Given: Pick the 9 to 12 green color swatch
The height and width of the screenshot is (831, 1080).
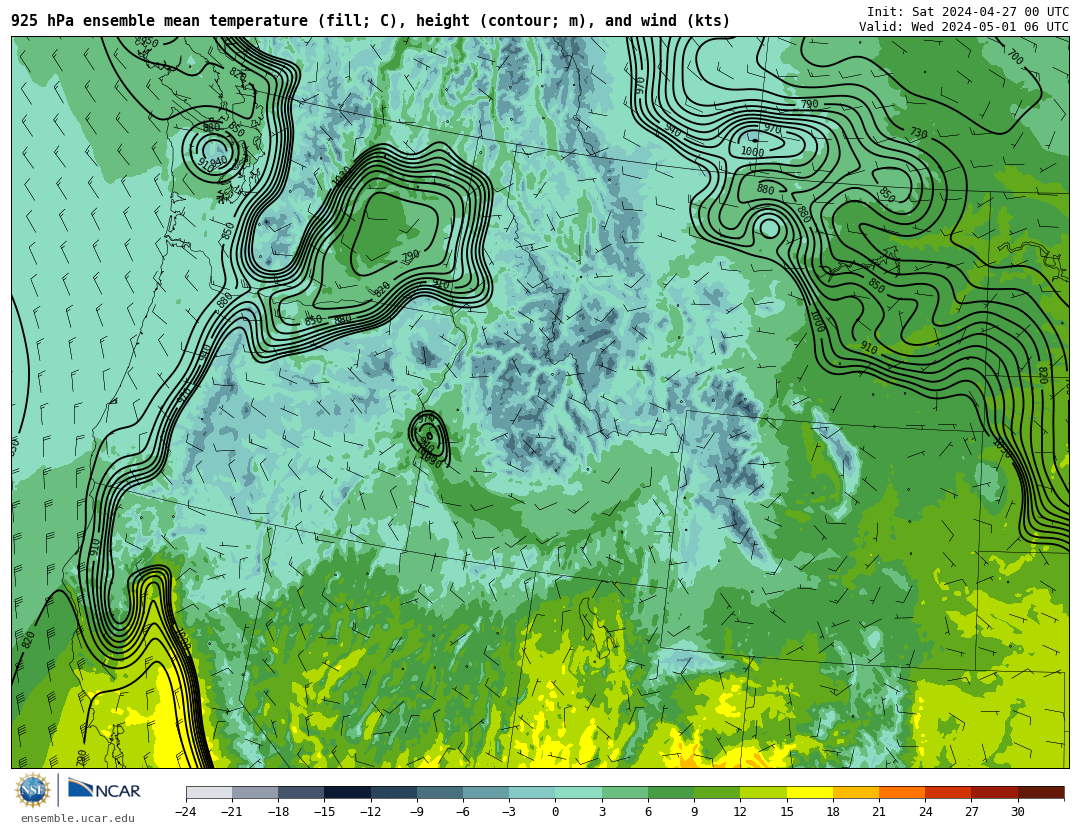Looking at the screenshot, I should pyautogui.click(x=717, y=792).
